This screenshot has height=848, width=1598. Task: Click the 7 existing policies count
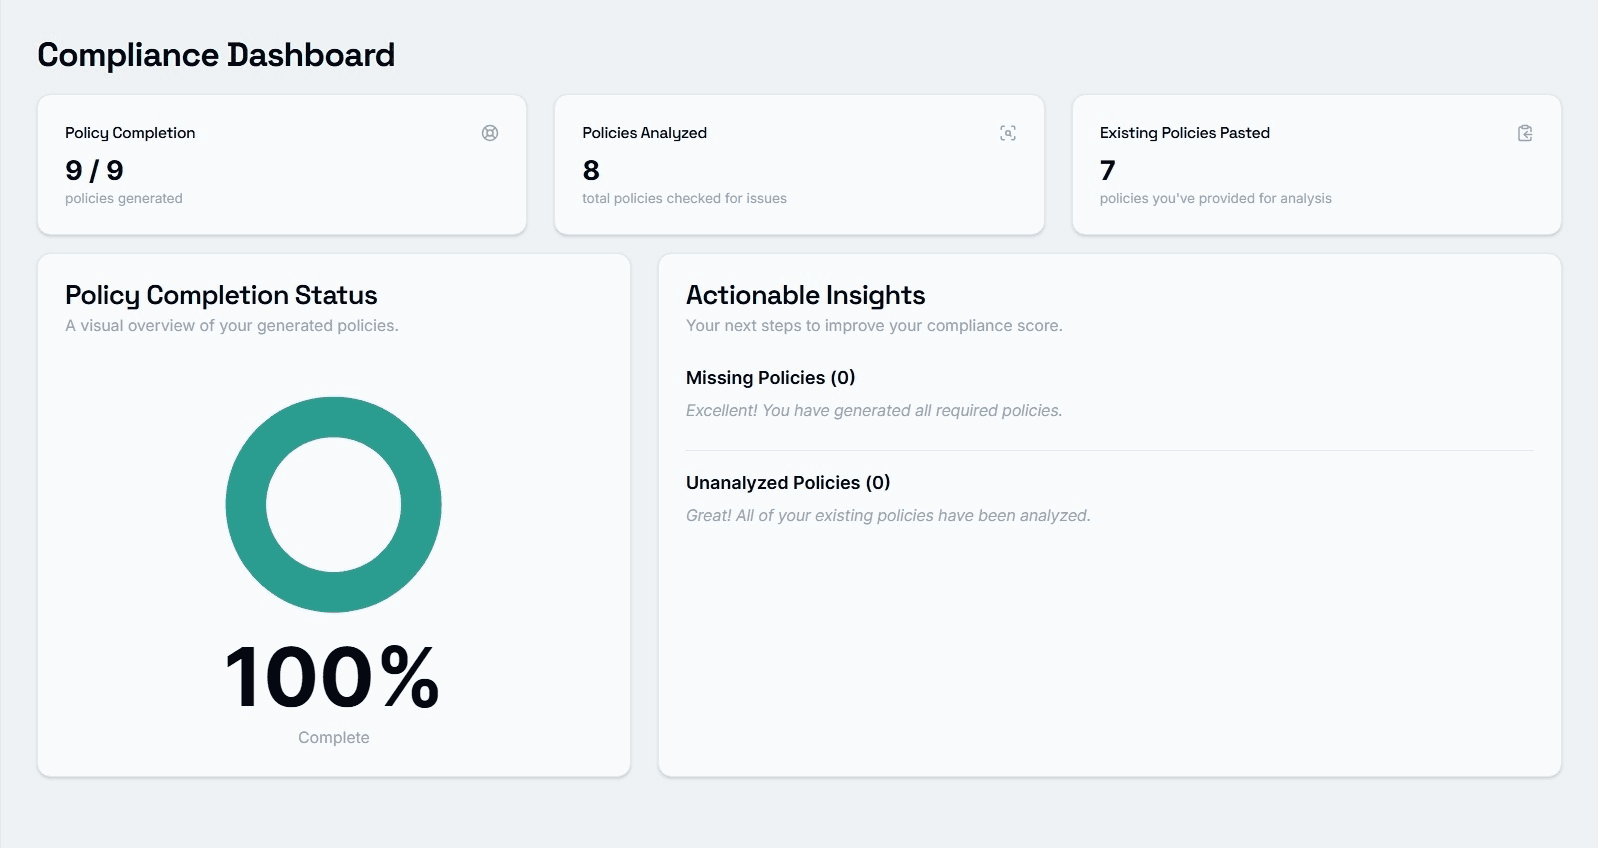point(1105,170)
